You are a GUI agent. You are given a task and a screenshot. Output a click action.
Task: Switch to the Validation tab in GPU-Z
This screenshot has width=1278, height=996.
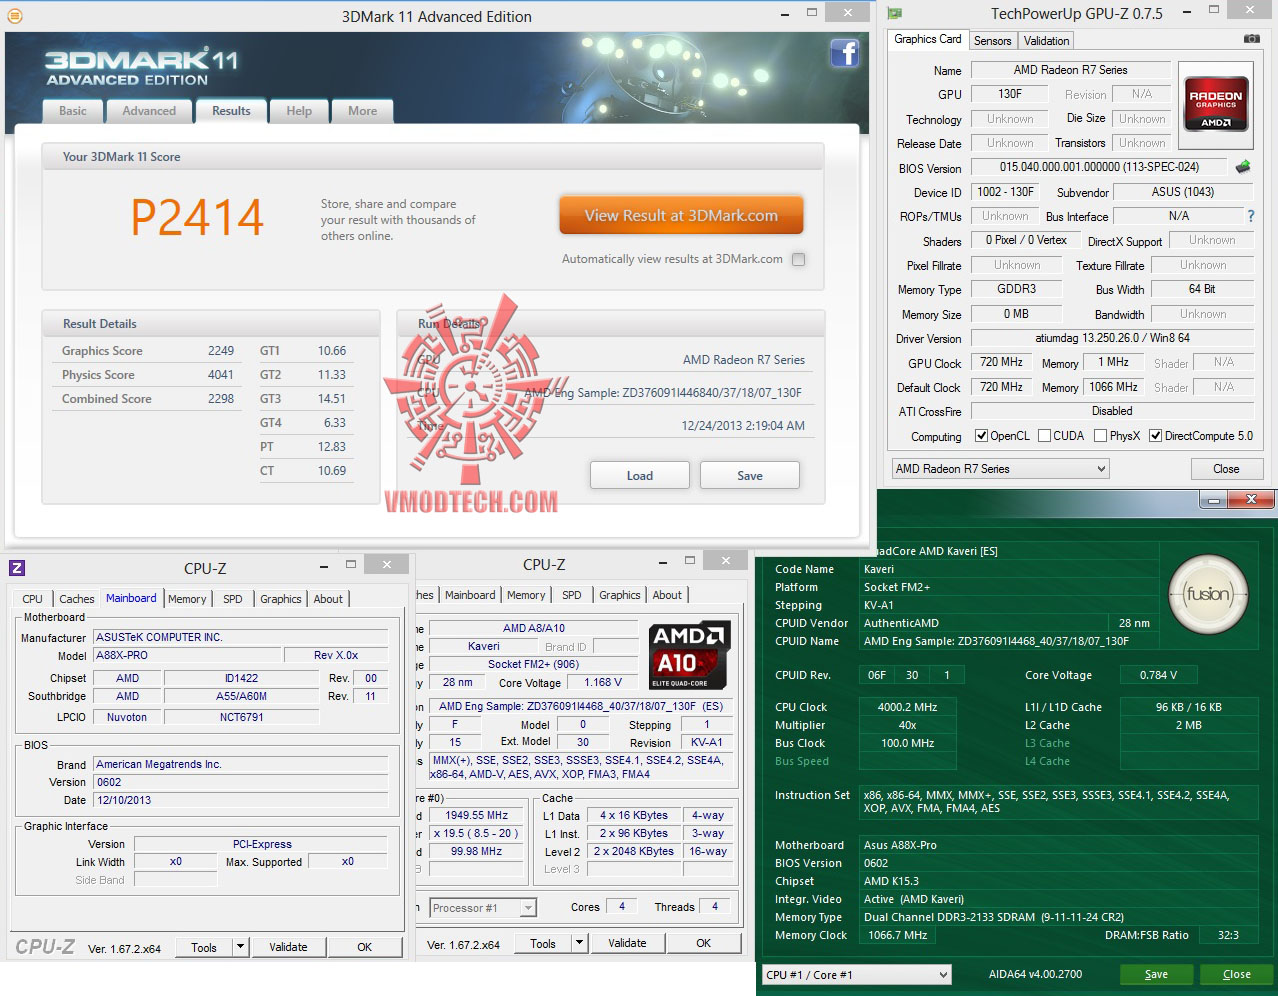click(1046, 41)
